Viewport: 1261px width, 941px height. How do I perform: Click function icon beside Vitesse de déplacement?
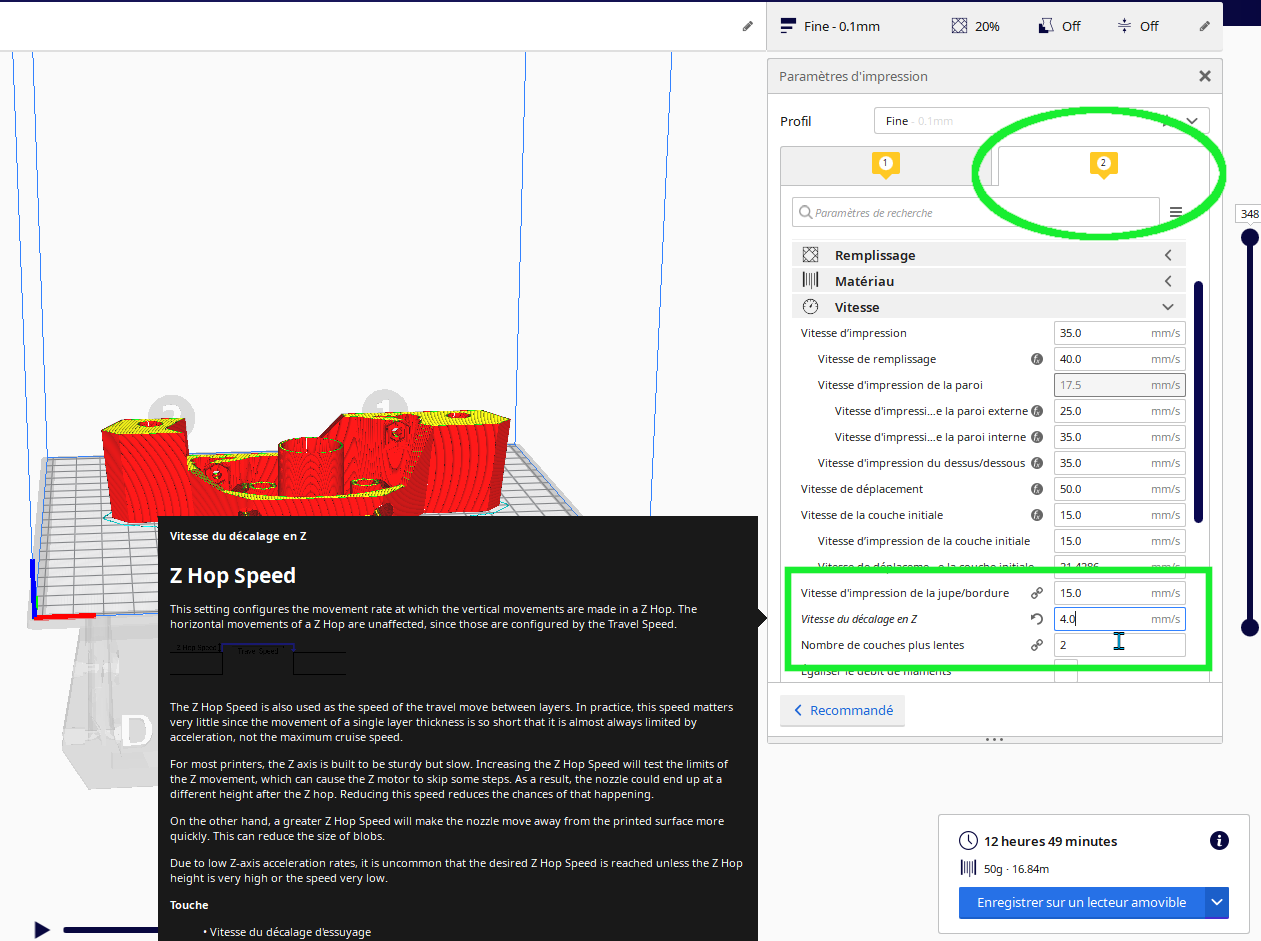(1037, 489)
